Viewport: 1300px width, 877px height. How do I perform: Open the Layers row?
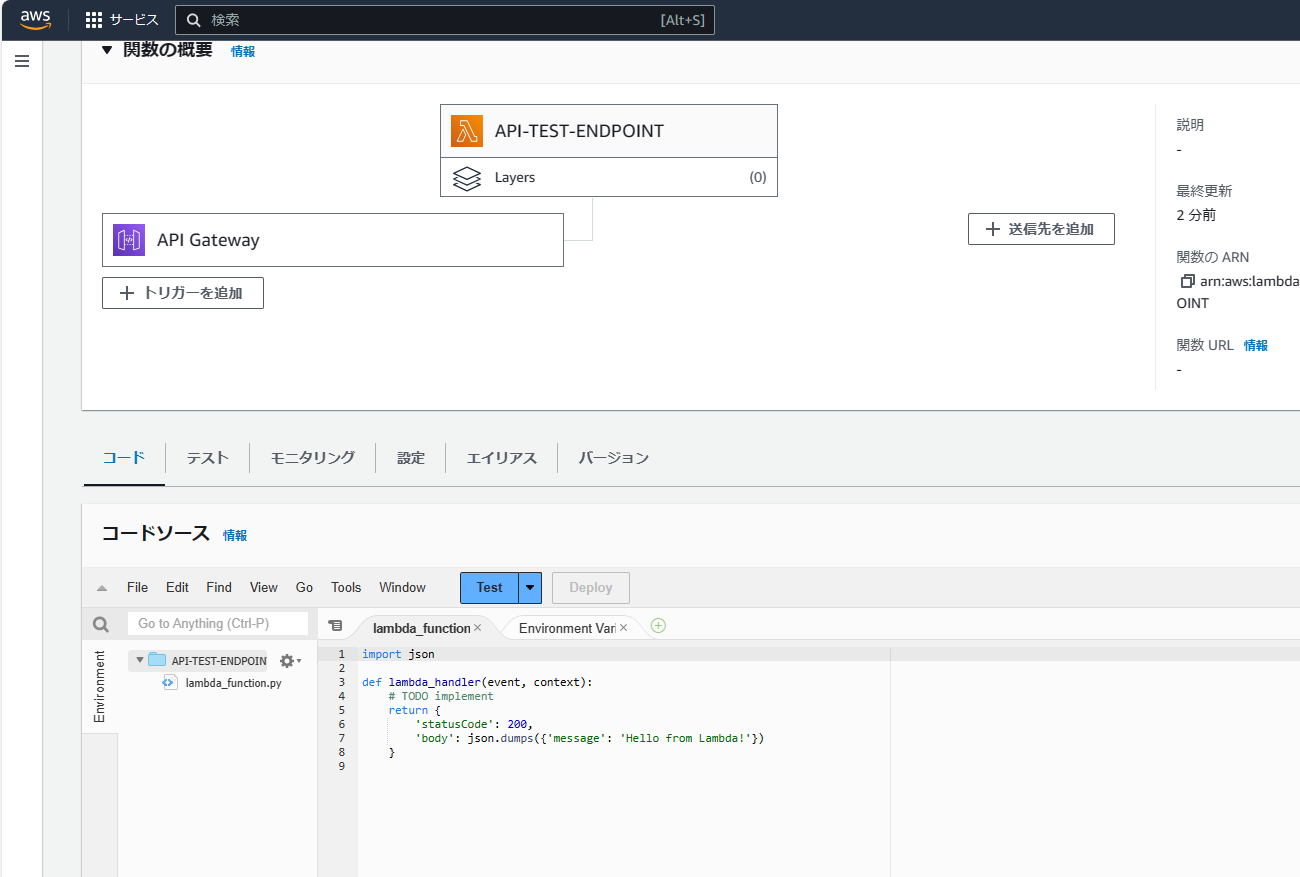tap(609, 177)
